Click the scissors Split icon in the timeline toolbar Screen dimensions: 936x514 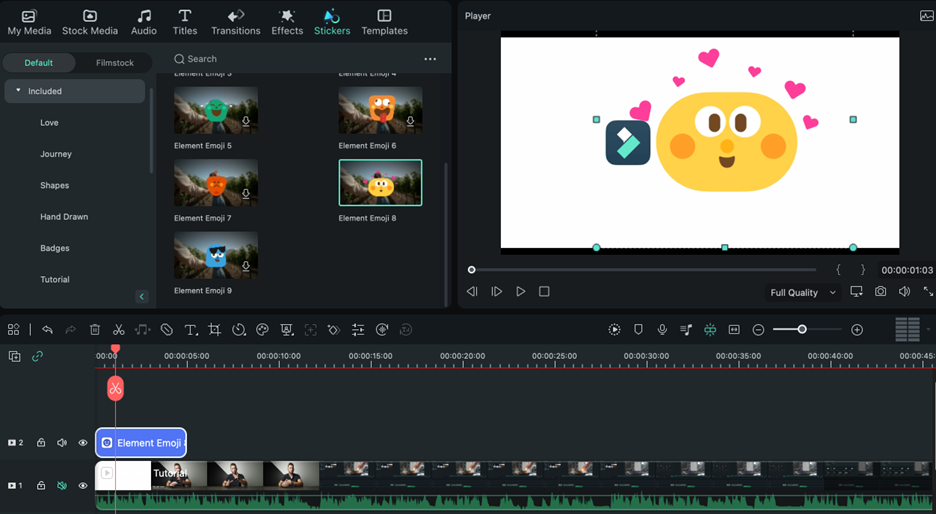119,330
